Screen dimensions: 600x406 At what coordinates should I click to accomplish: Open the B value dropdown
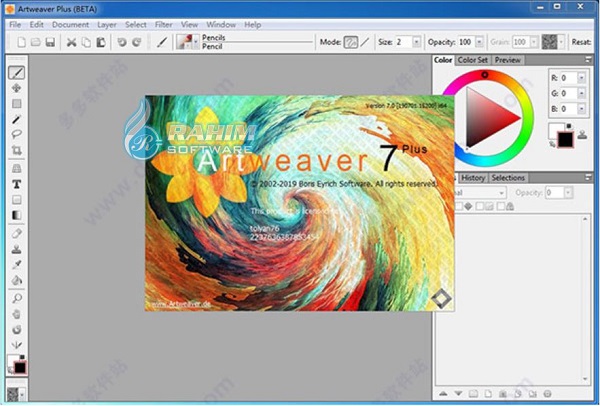click(x=582, y=109)
